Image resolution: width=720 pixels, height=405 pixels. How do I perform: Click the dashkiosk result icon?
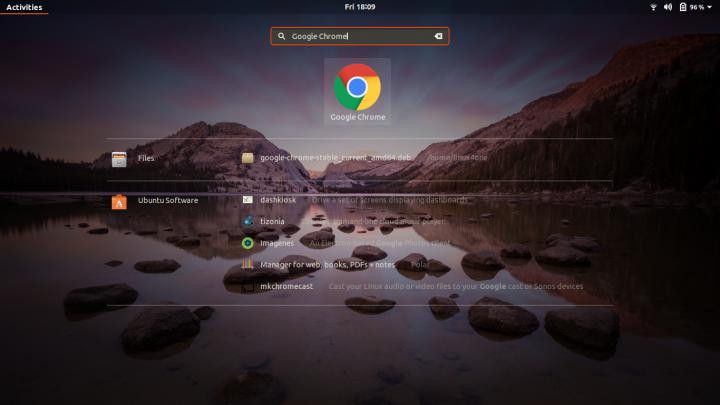click(248, 200)
